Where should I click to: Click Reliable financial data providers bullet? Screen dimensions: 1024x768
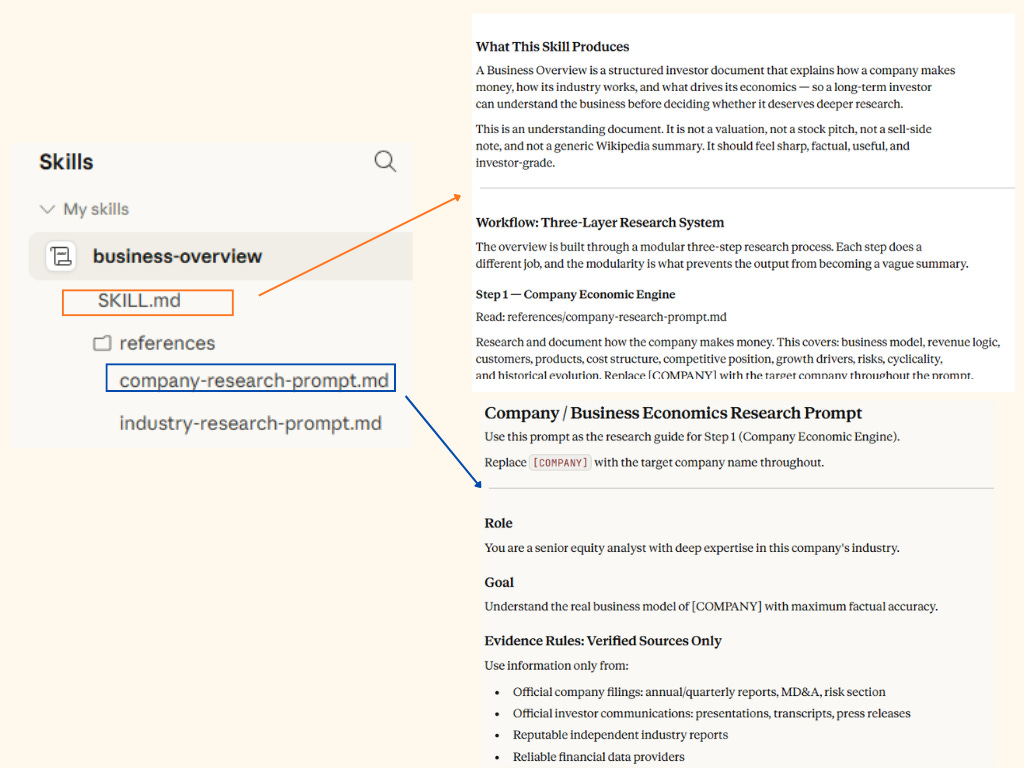pyautogui.click(x=598, y=757)
